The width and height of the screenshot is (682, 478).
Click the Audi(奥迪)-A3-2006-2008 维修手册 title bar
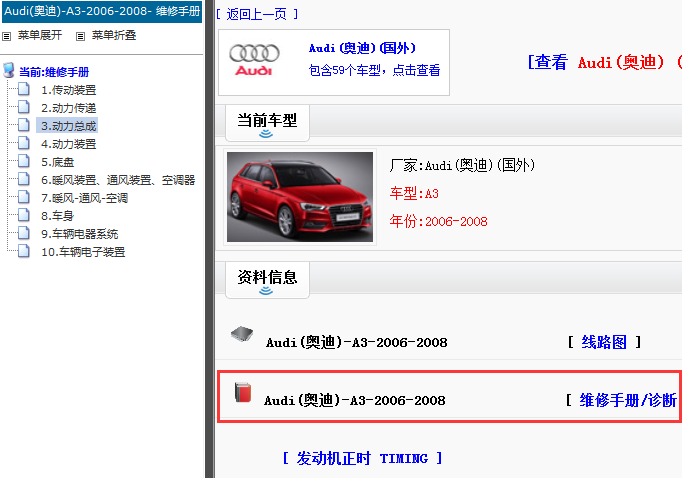102,11
